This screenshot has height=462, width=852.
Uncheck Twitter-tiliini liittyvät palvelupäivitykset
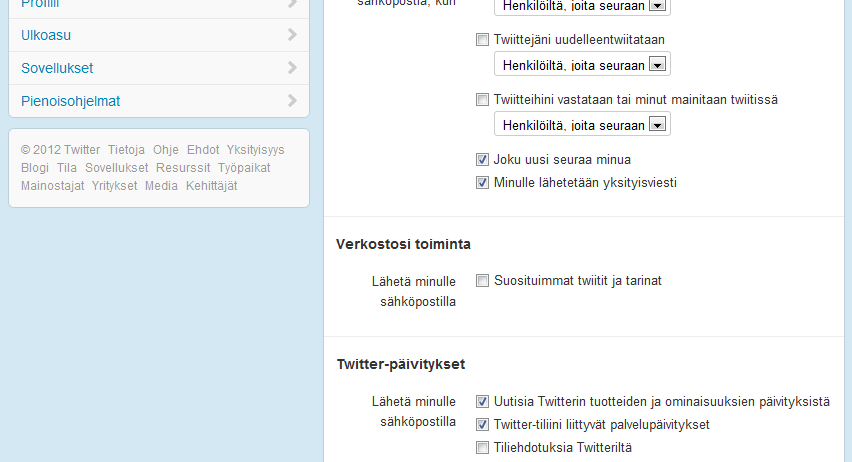click(482, 424)
